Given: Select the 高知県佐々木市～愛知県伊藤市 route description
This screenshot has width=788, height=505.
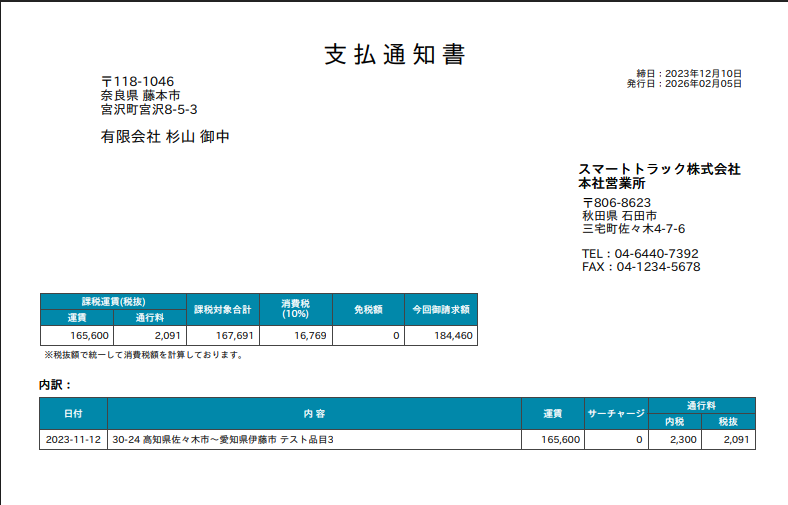Looking at the screenshot, I should [223, 440].
